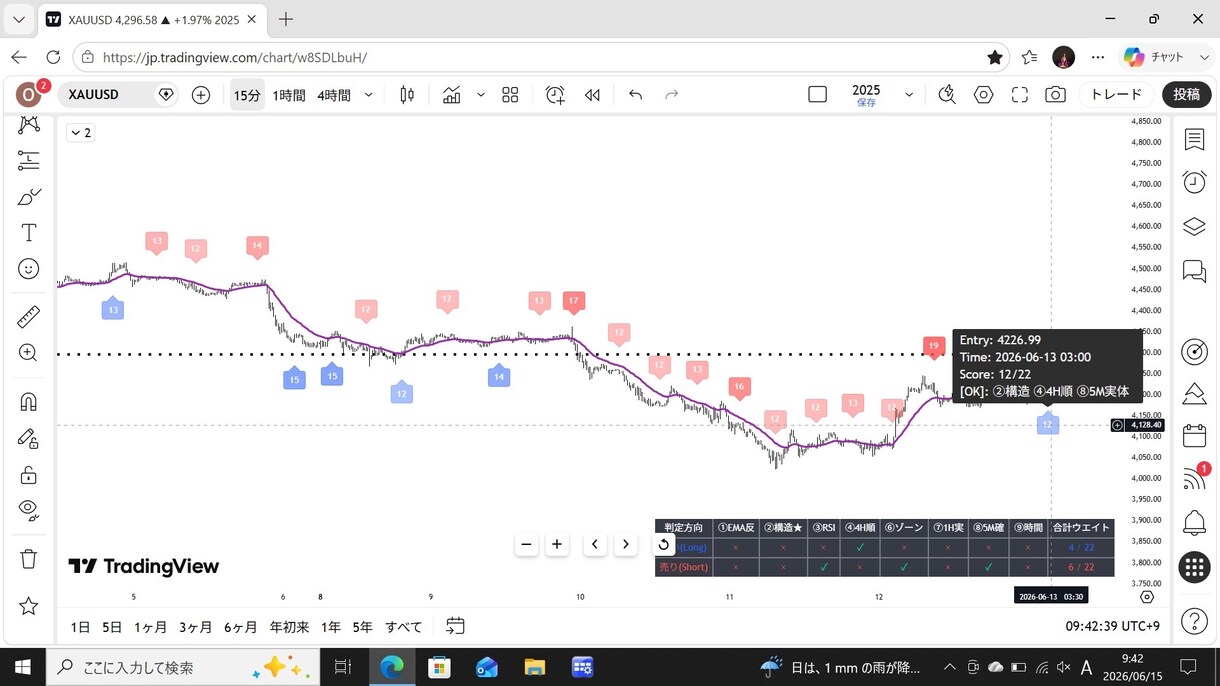The width and height of the screenshot is (1220, 686).
Task: Select the すべて date range
Action: (x=404, y=627)
